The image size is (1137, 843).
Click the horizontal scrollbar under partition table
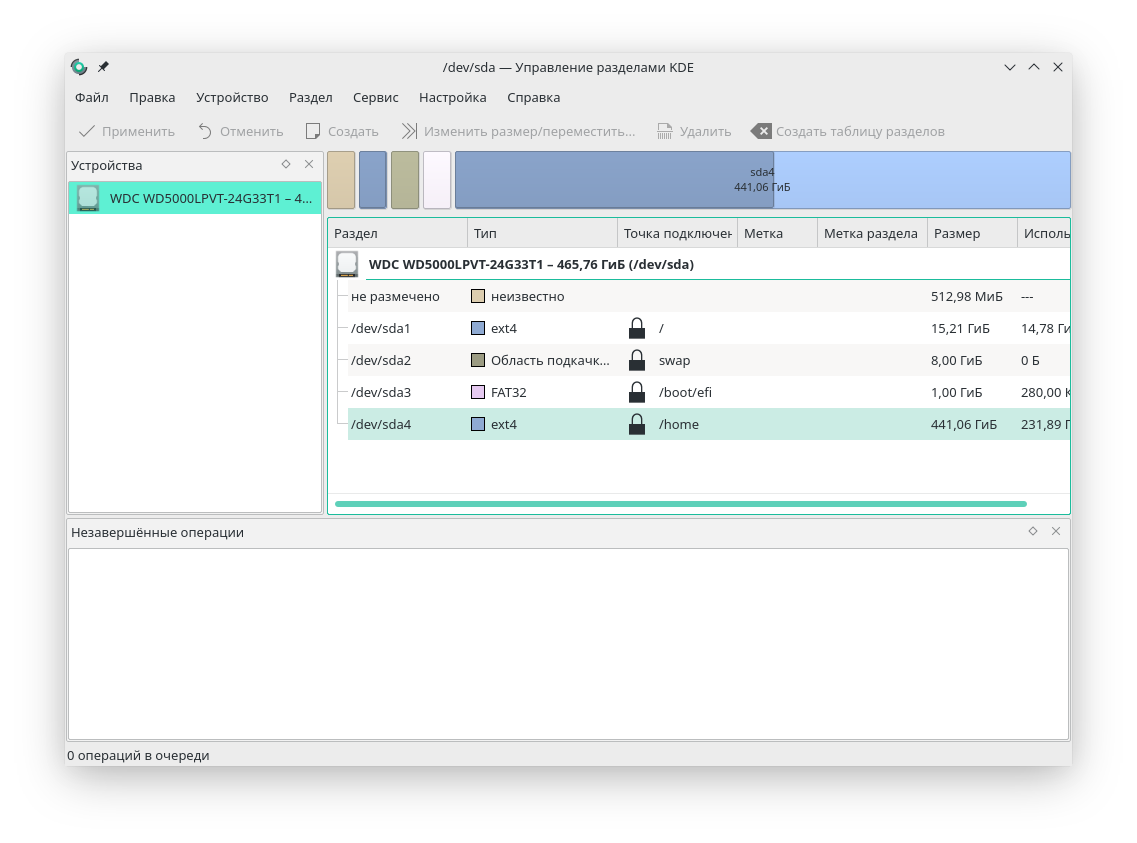pyautogui.click(x=680, y=504)
